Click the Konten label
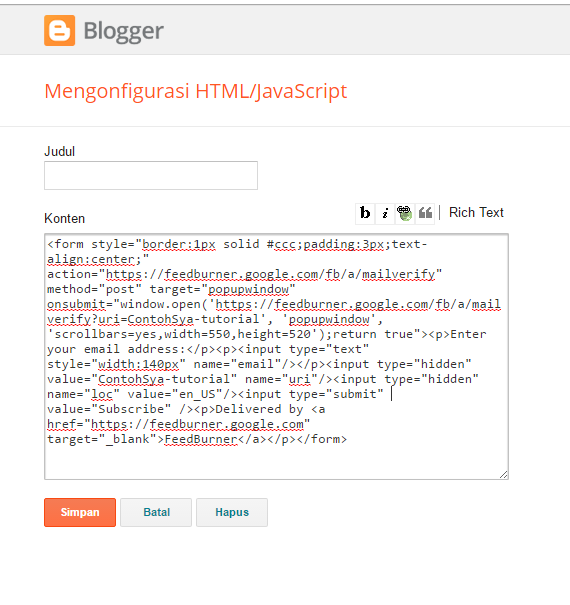This screenshot has height=605, width=570. [64, 218]
